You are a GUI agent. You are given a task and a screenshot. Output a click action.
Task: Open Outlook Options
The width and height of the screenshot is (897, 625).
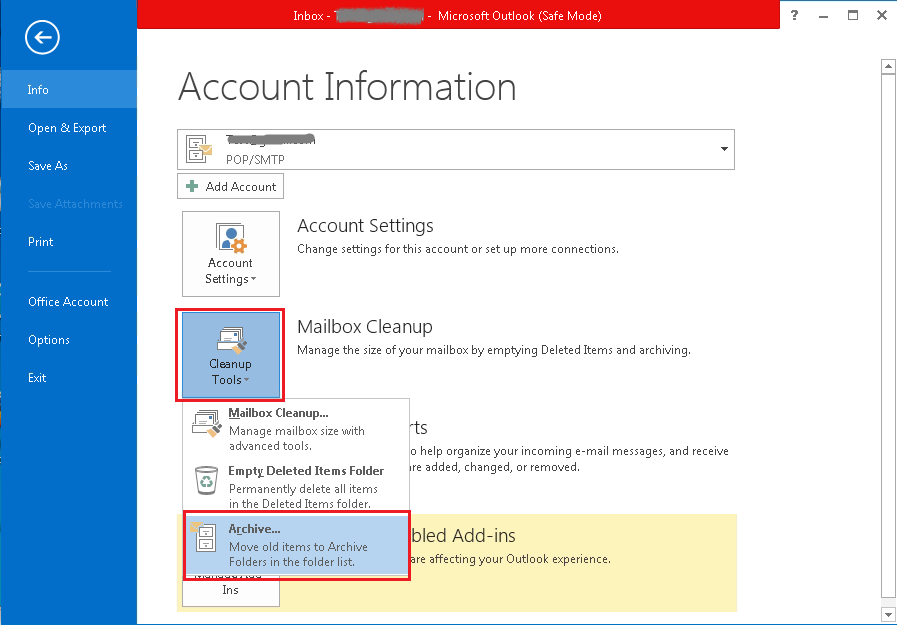[49, 340]
